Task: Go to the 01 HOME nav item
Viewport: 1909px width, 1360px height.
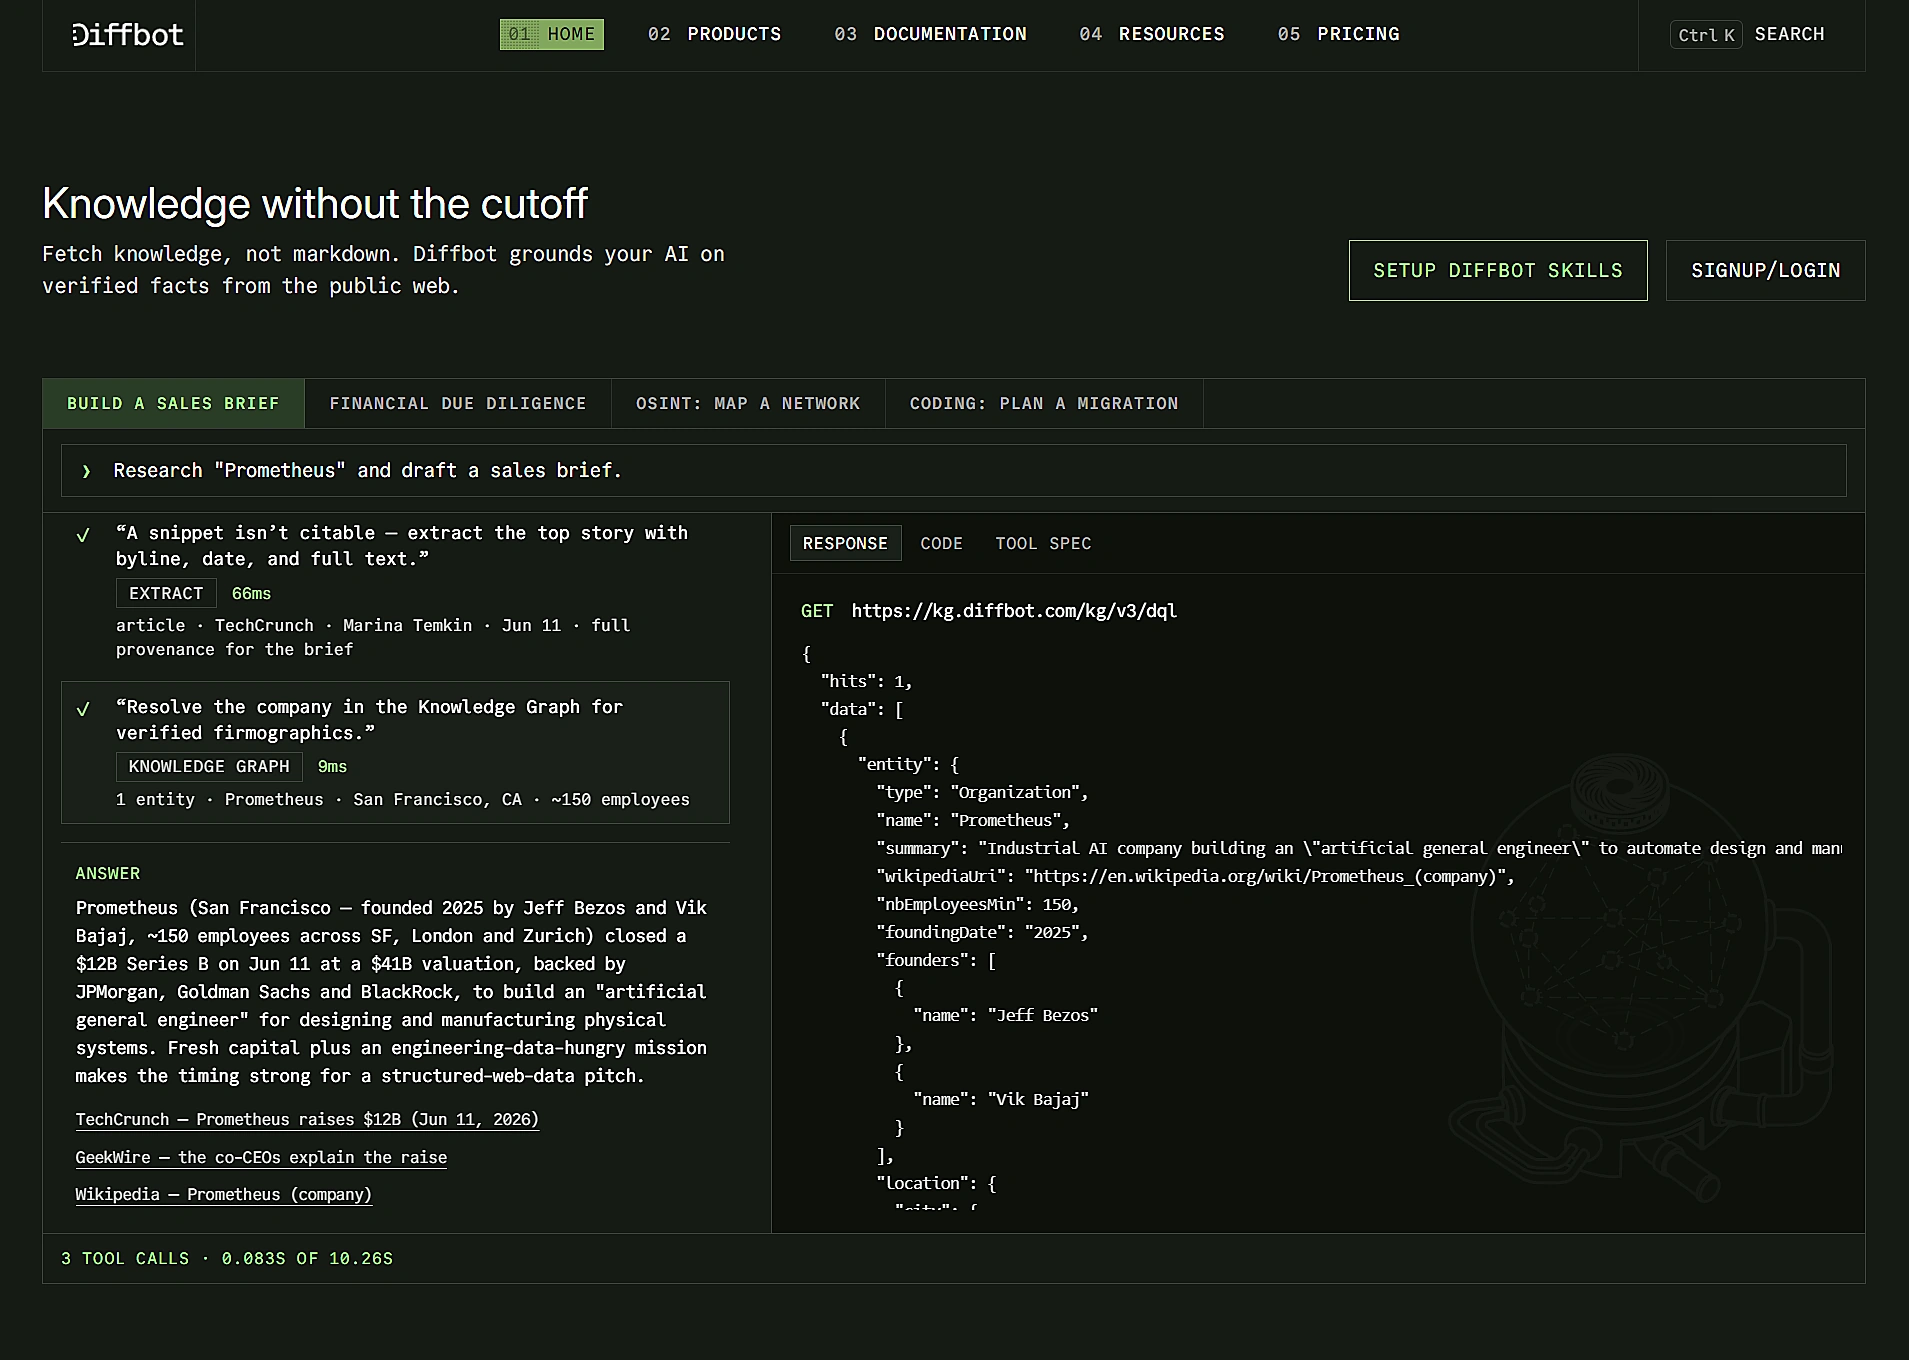Action: (552, 34)
